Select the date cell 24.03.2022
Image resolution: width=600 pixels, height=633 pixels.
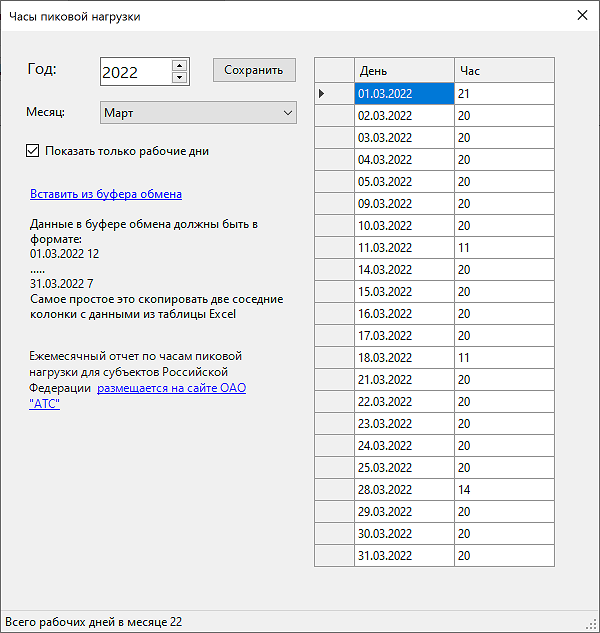405,446
